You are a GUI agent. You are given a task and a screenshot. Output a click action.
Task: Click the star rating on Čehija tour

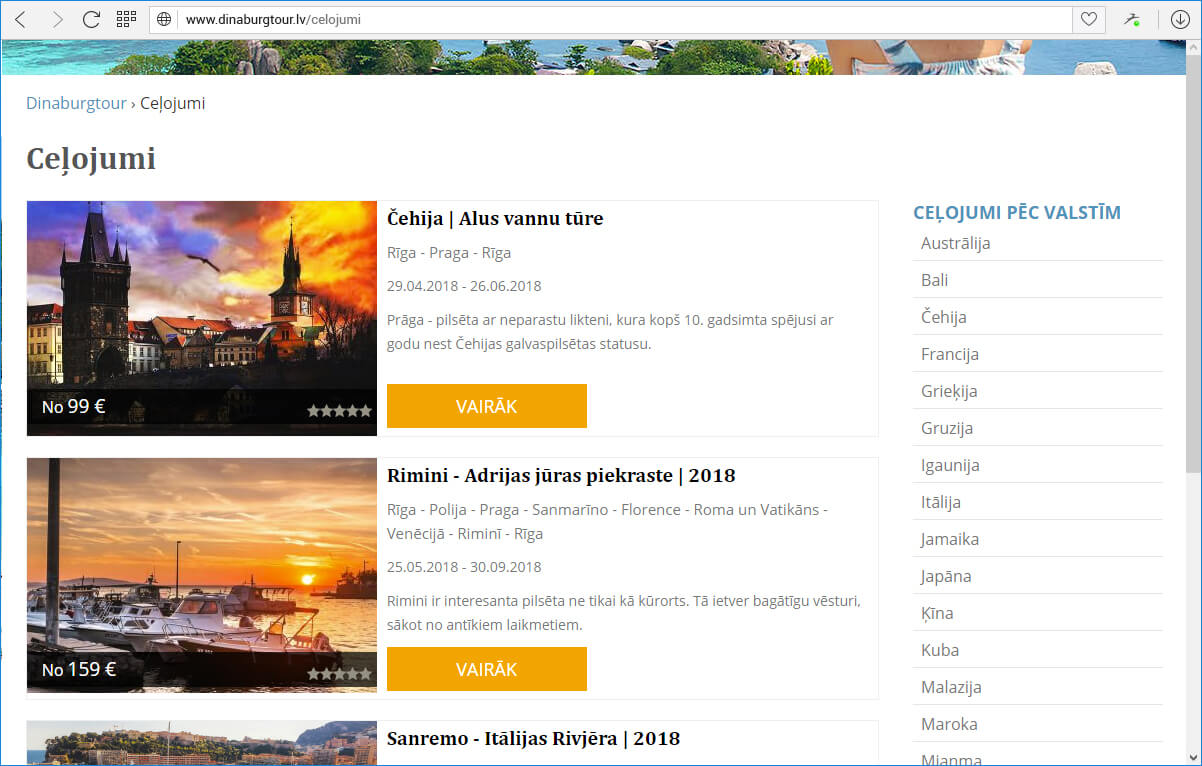(339, 410)
